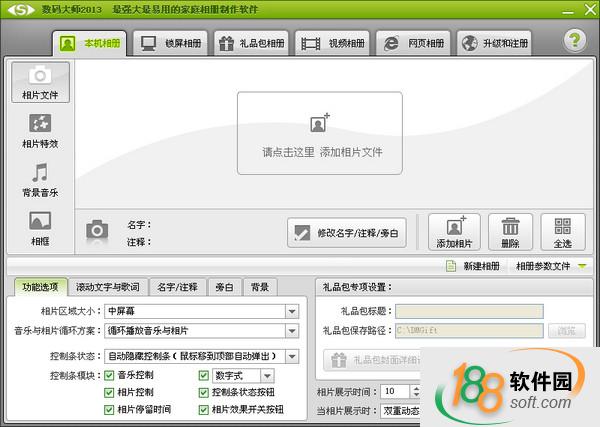Open the 相片特效 effects panel
600x427 pixels.
coord(39,131)
